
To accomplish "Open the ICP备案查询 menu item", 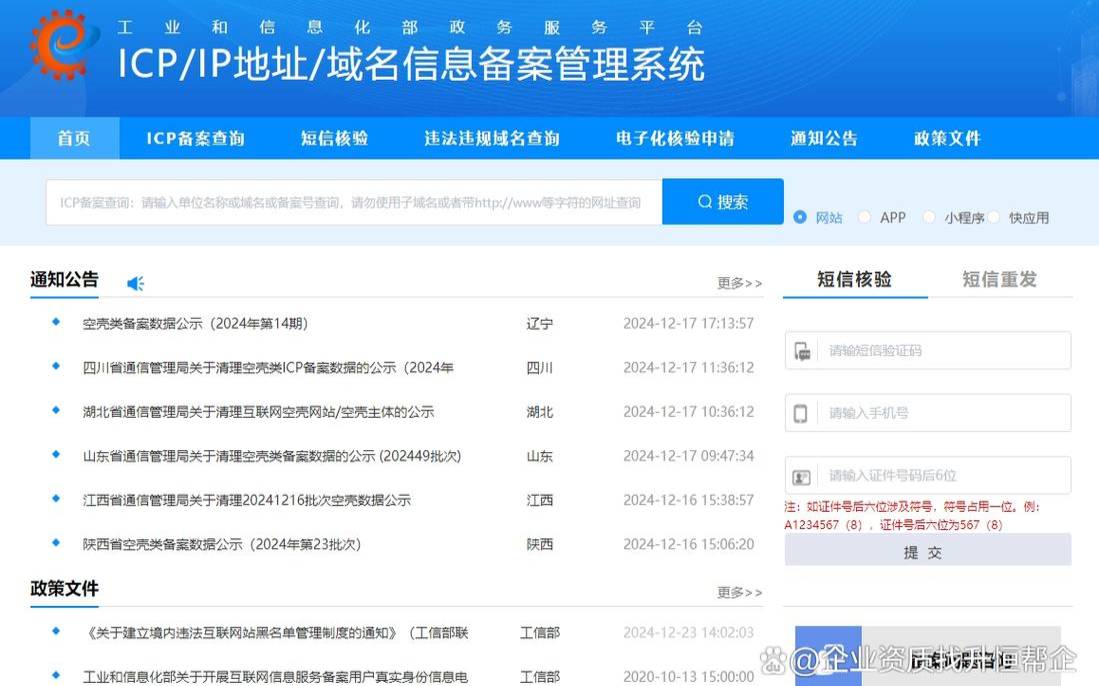I will (x=196, y=138).
